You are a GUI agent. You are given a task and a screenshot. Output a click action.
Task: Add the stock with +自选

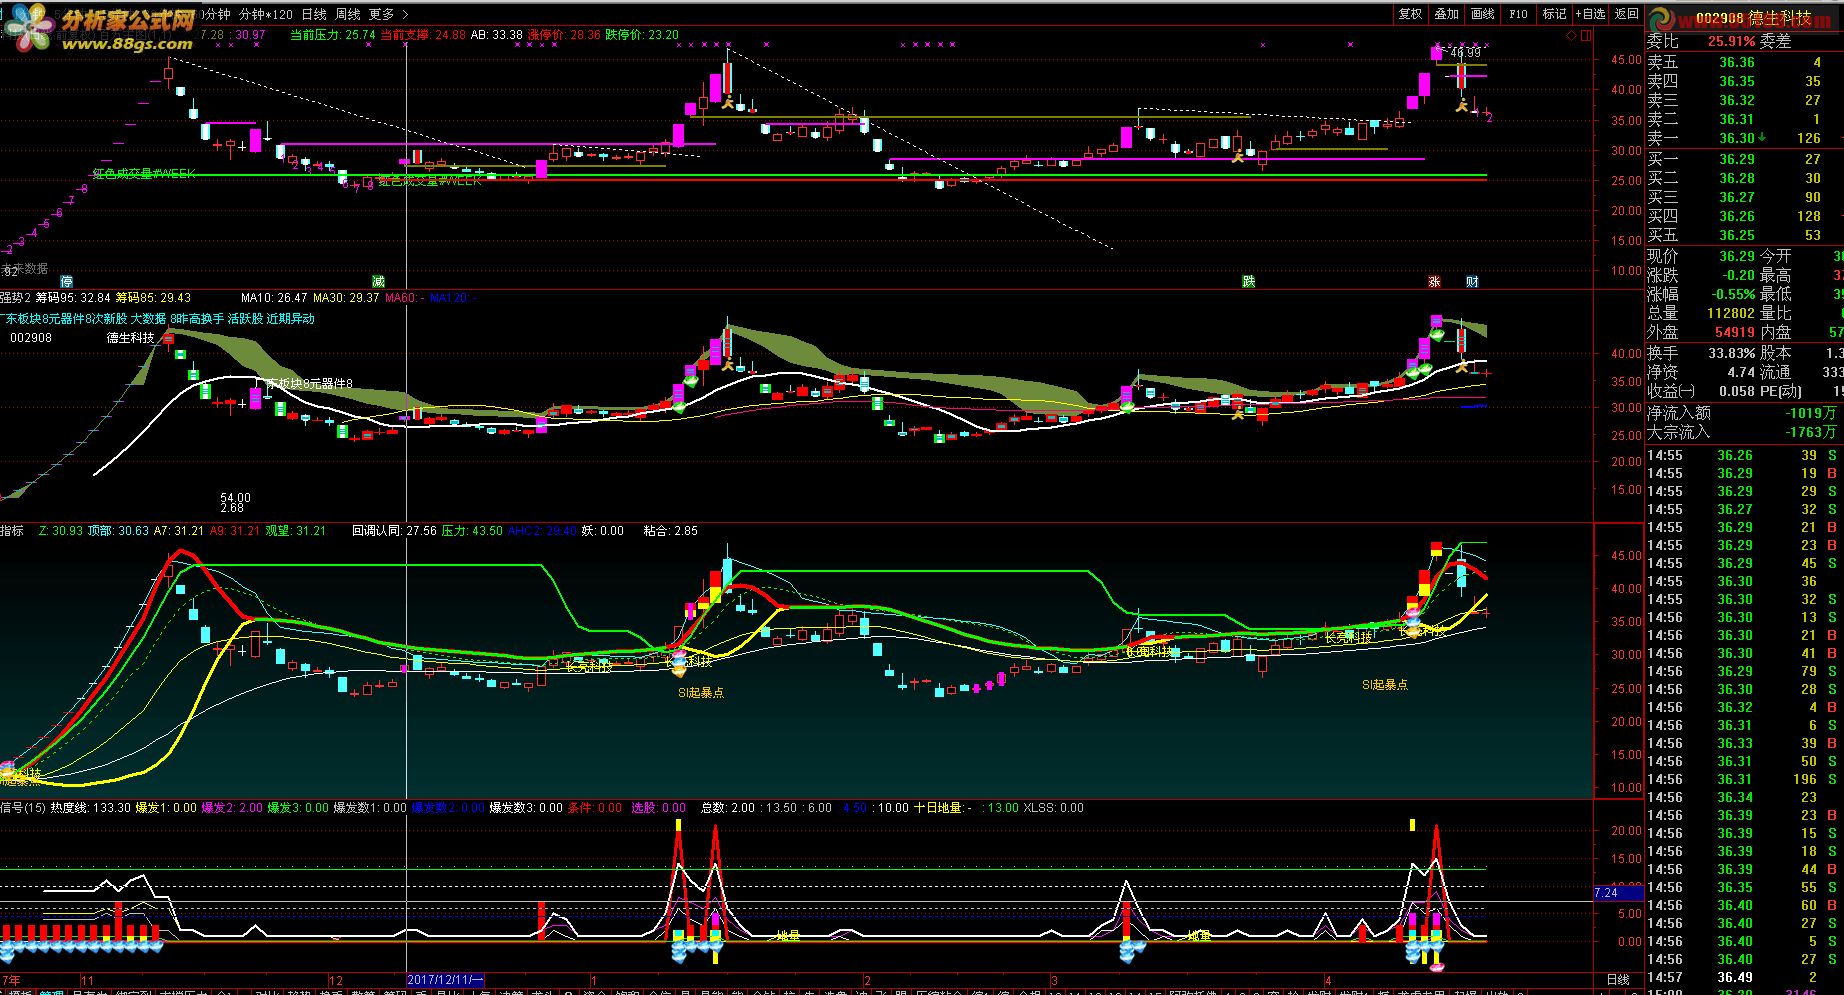1590,14
